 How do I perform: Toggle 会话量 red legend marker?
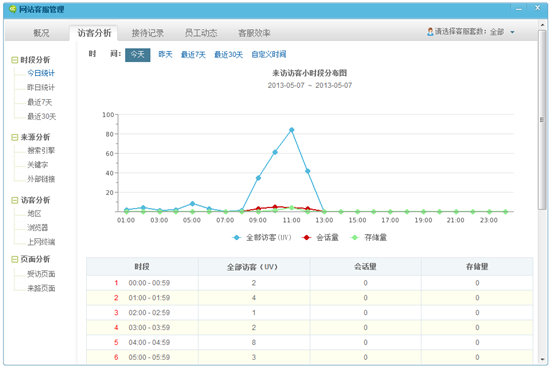click(307, 238)
